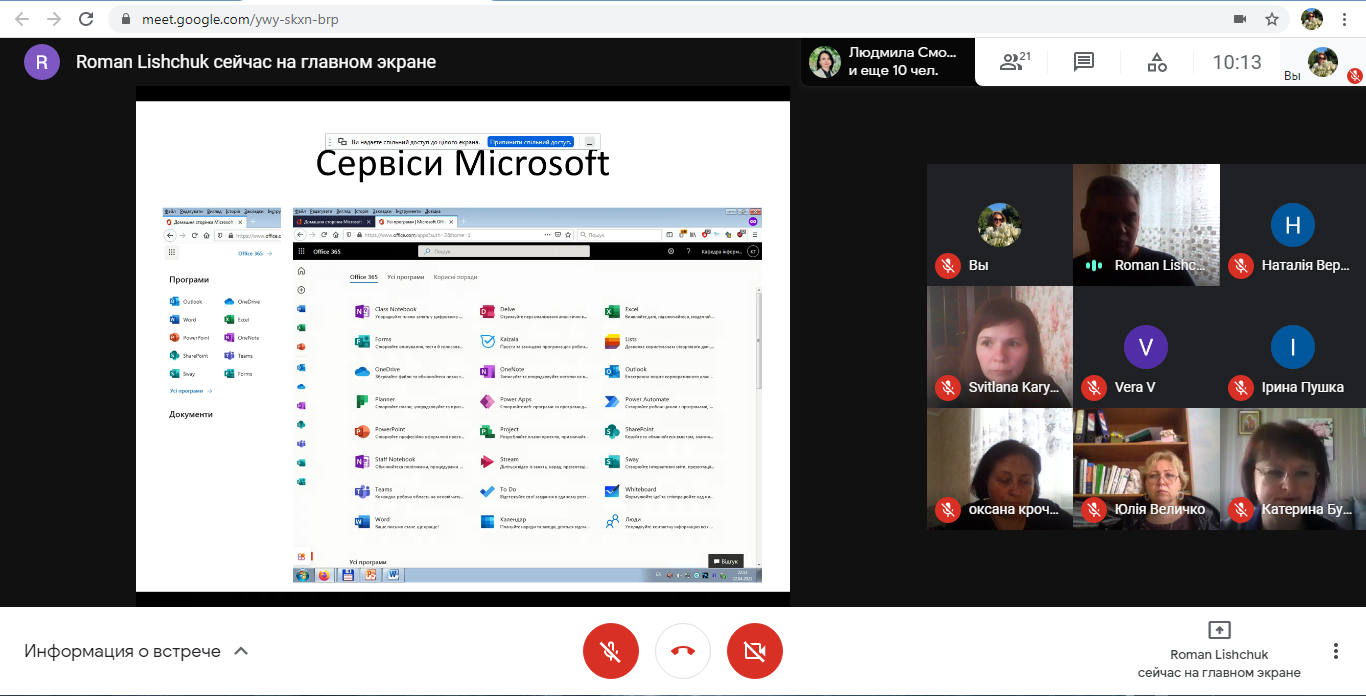This screenshot has height=696, width=1366.
Task: Select Svitlana Kary... video tile
Action: tap(1000, 347)
